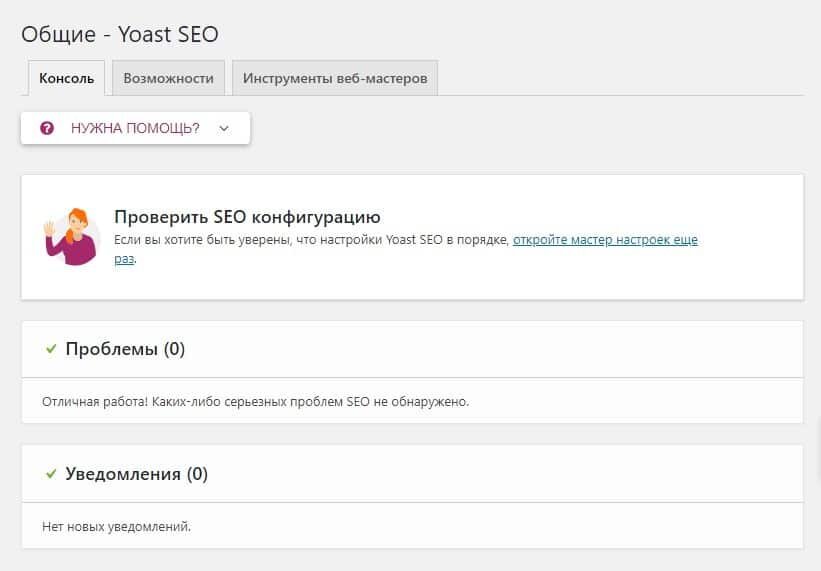Image resolution: width=821 pixels, height=571 pixels.
Task: Click the (0) count next to Уведомления
Action: click(196, 473)
